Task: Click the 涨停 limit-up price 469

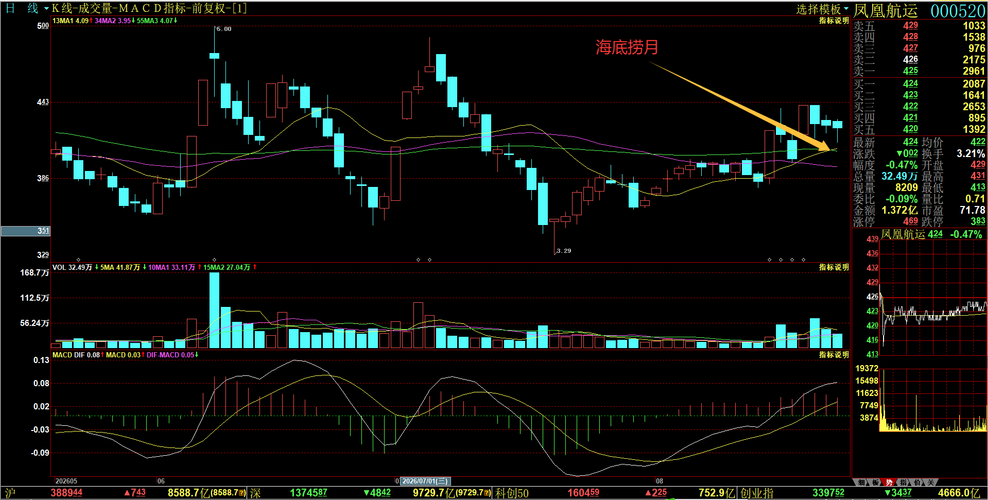Action: click(x=910, y=221)
